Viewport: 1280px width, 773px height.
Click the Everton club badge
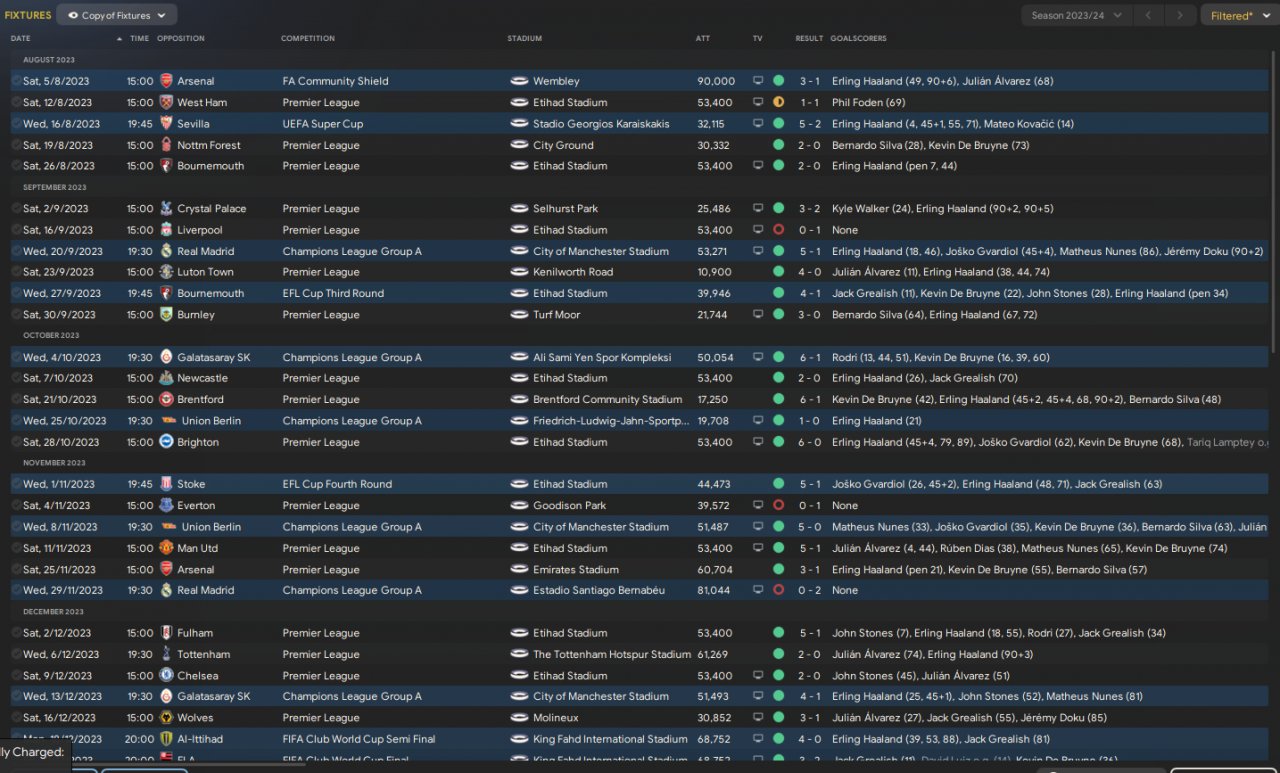click(x=166, y=506)
